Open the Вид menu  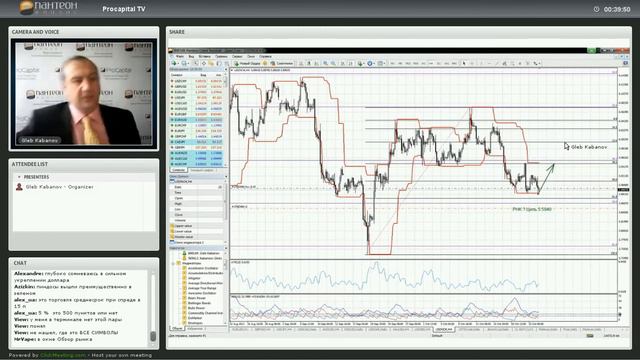click(191, 56)
